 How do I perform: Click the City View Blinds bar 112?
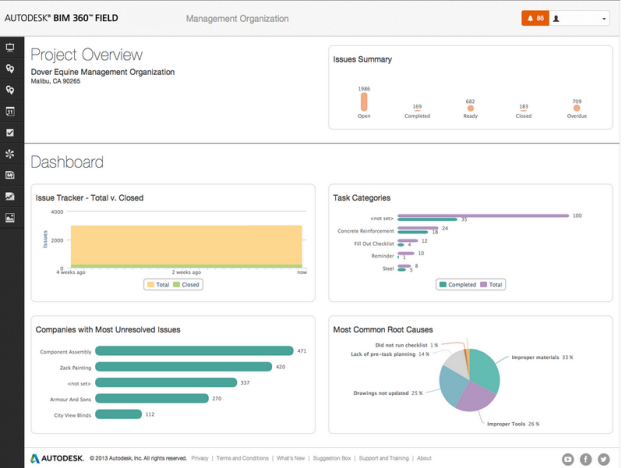119,414
